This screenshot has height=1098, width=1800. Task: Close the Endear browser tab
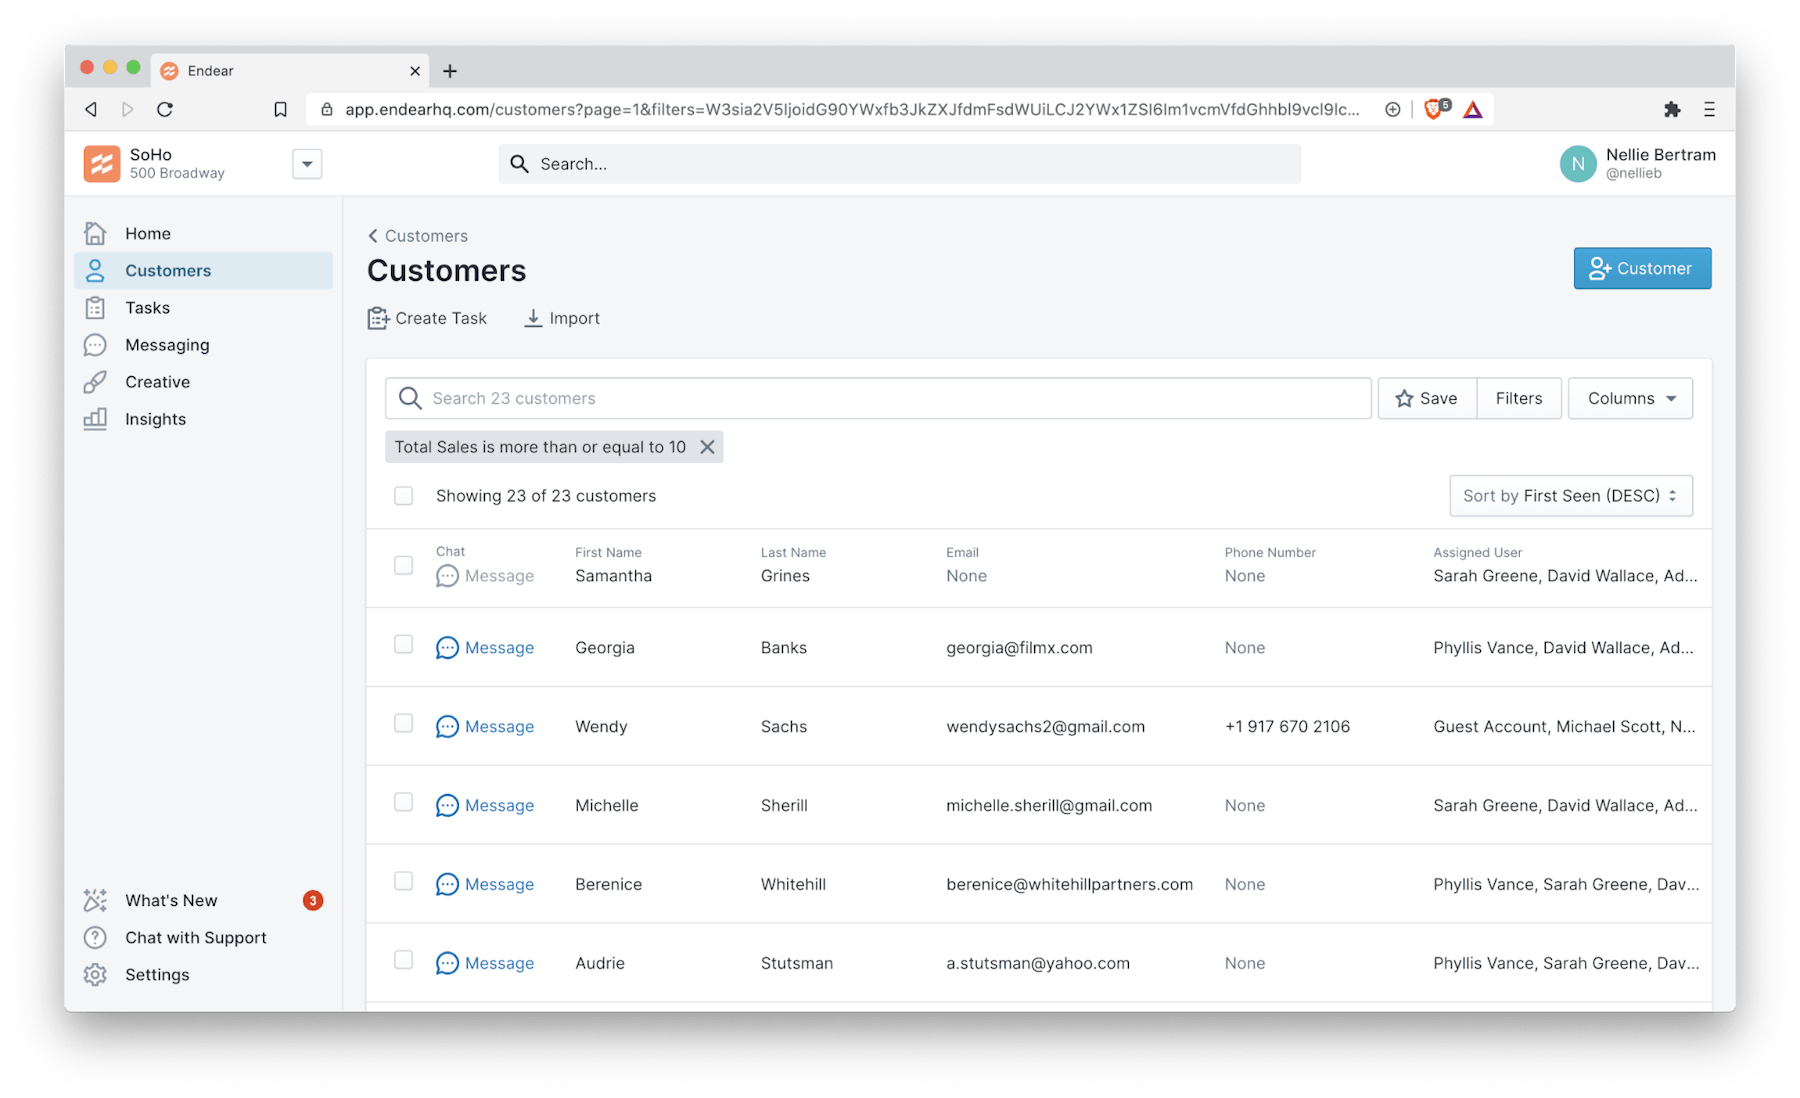pos(415,70)
